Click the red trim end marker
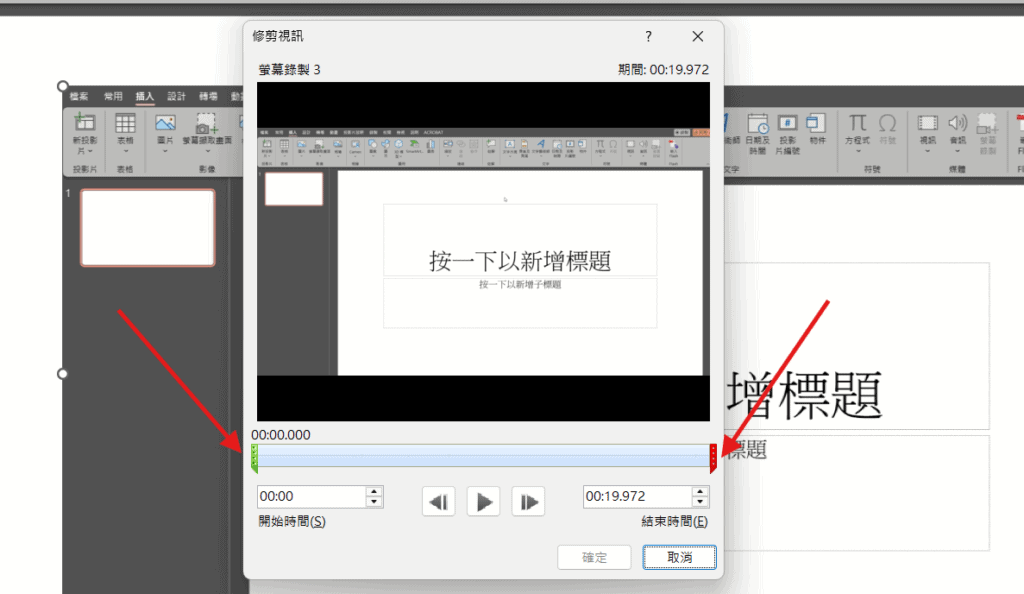Viewport: 1024px width, 594px height. [713, 459]
